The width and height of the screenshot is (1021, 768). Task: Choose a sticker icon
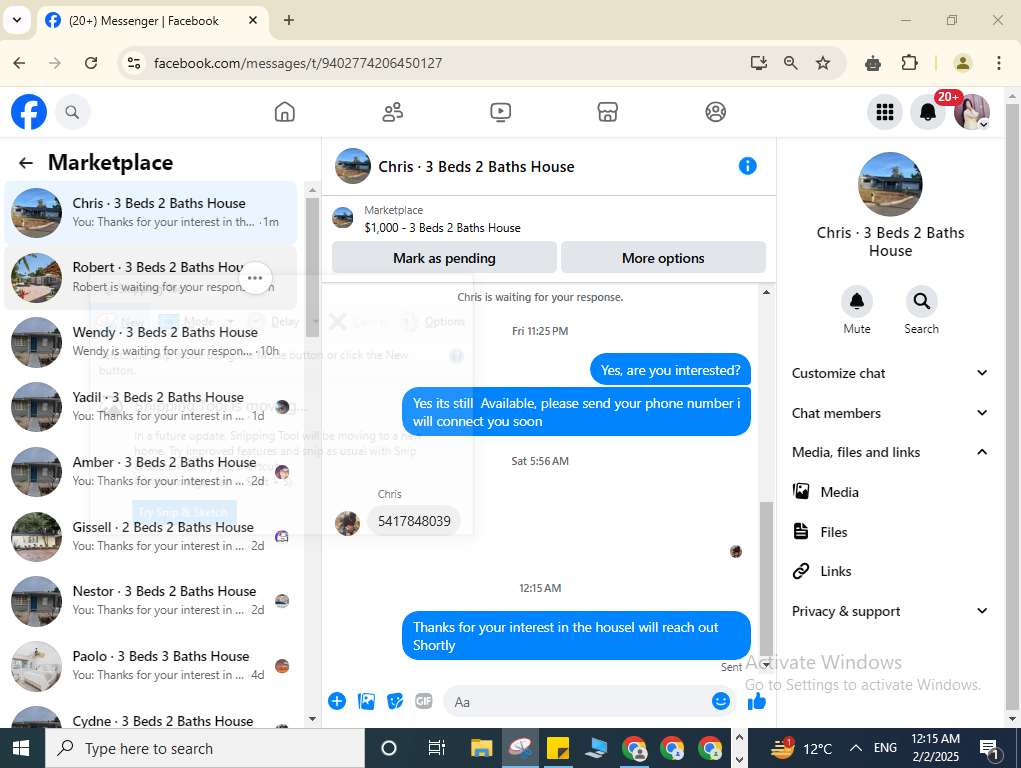click(x=395, y=702)
